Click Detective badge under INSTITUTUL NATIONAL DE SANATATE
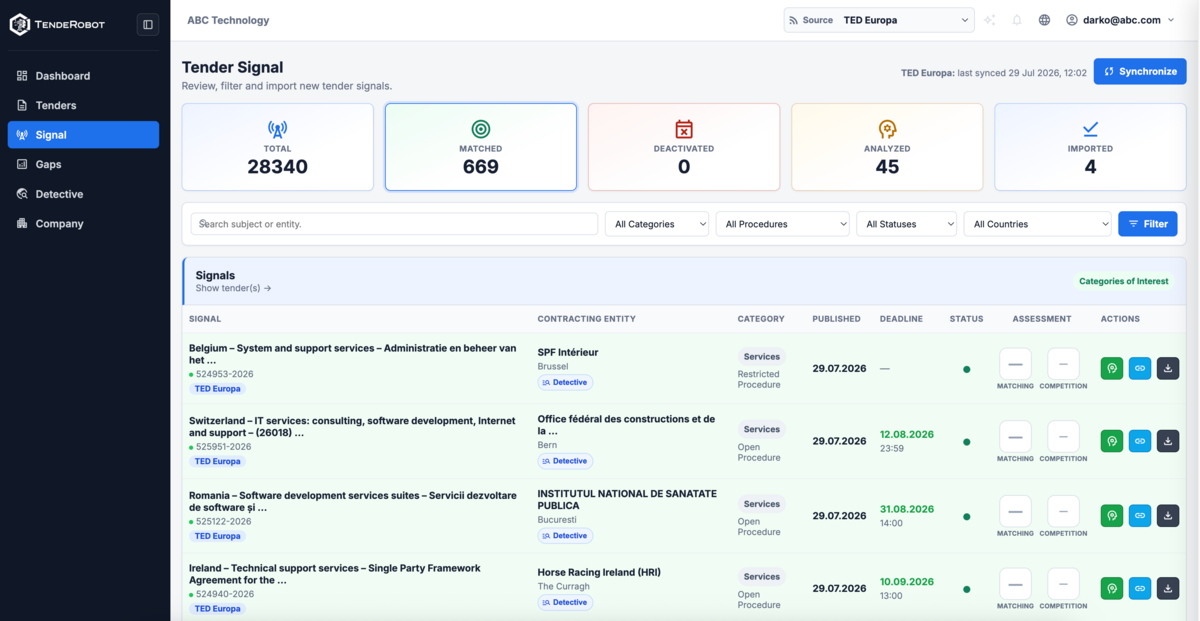The height and width of the screenshot is (621, 1200). [x=565, y=536]
